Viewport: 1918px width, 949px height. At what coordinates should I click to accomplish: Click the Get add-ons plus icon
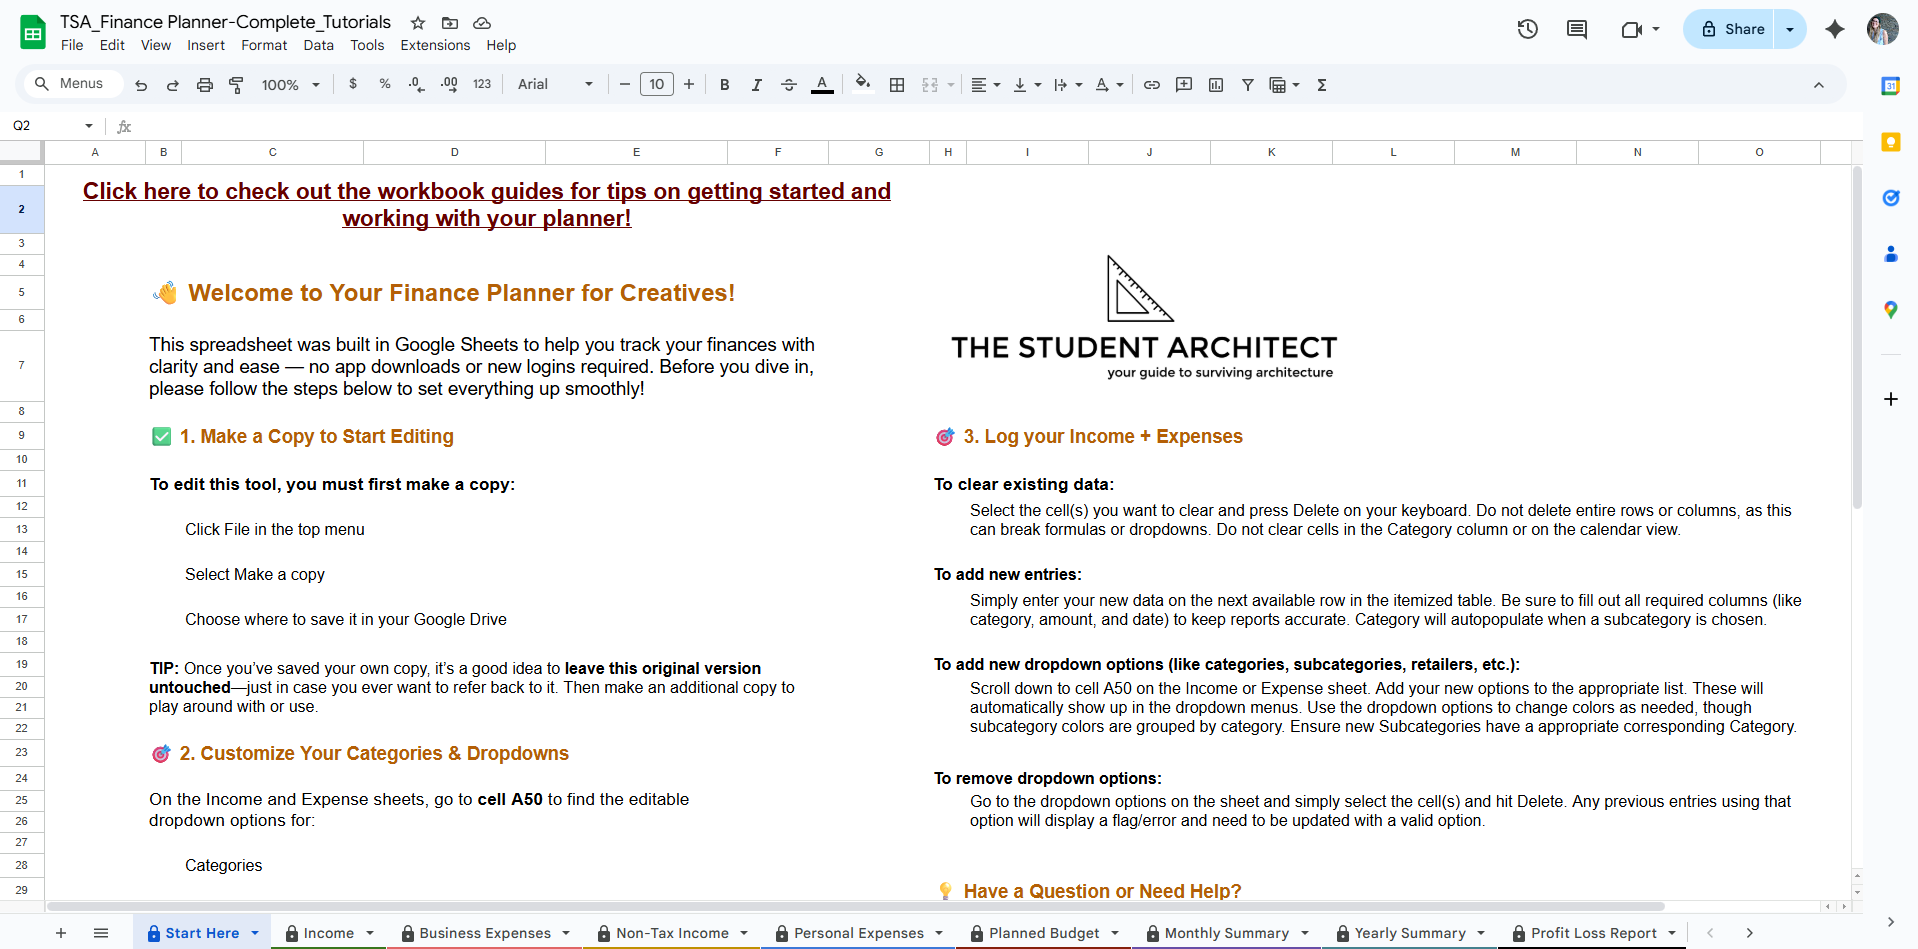pos(1891,399)
